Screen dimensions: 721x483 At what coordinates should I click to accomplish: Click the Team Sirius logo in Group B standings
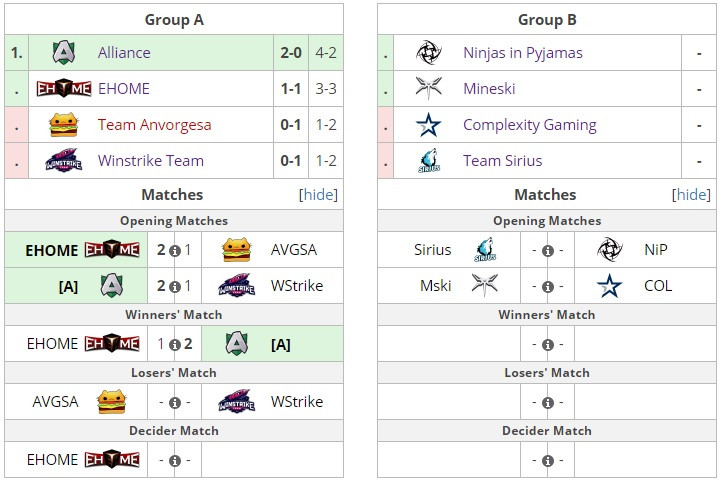(429, 161)
